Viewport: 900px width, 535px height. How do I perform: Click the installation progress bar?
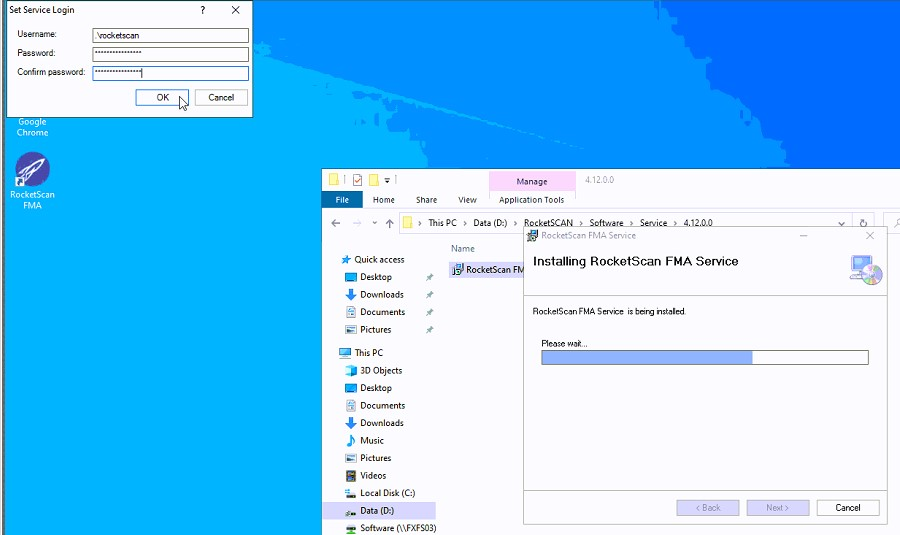tap(705, 358)
